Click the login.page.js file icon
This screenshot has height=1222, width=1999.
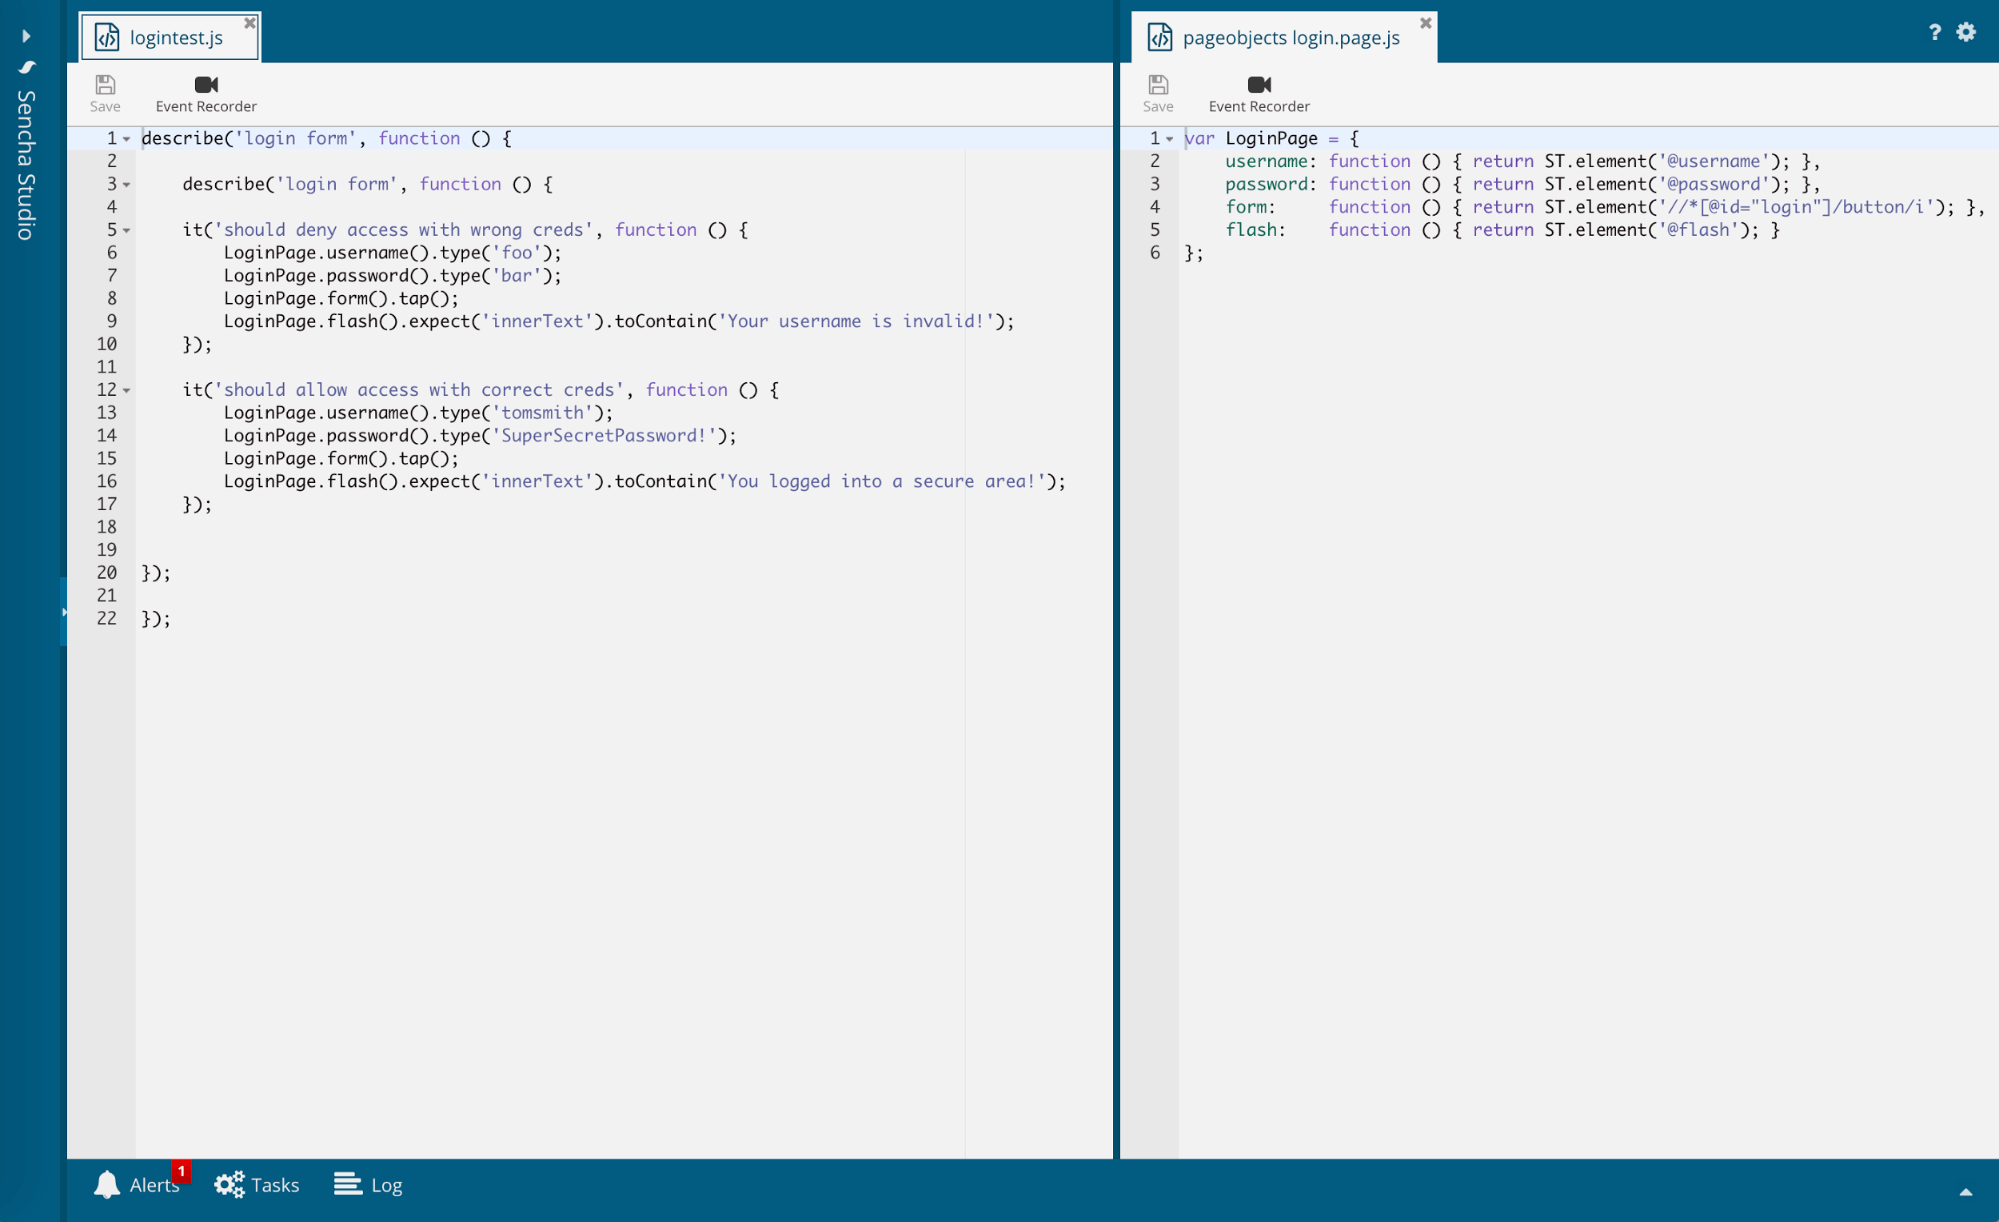(x=1160, y=37)
